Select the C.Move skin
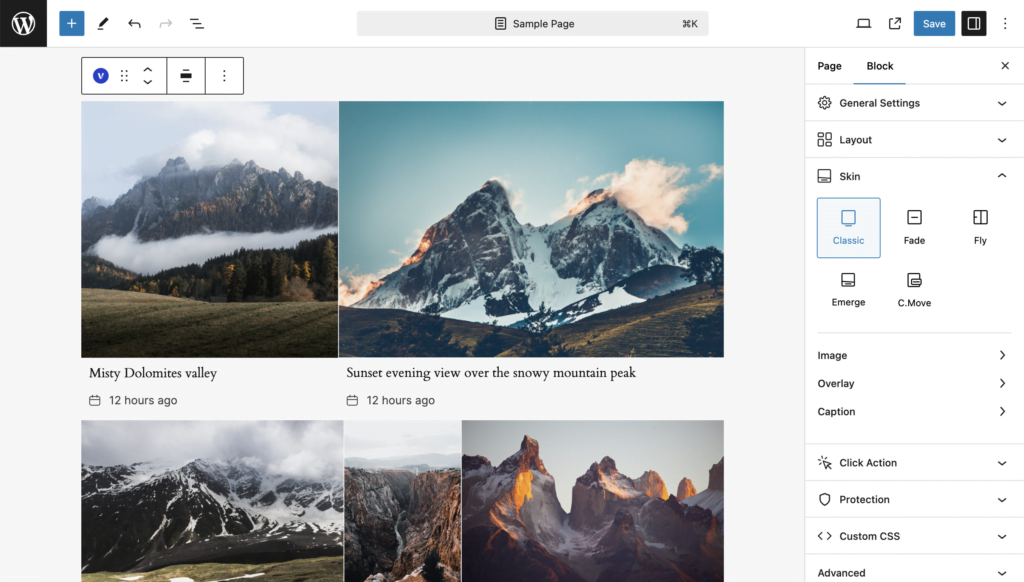The width and height of the screenshot is (1024, 582). (914, 290)
